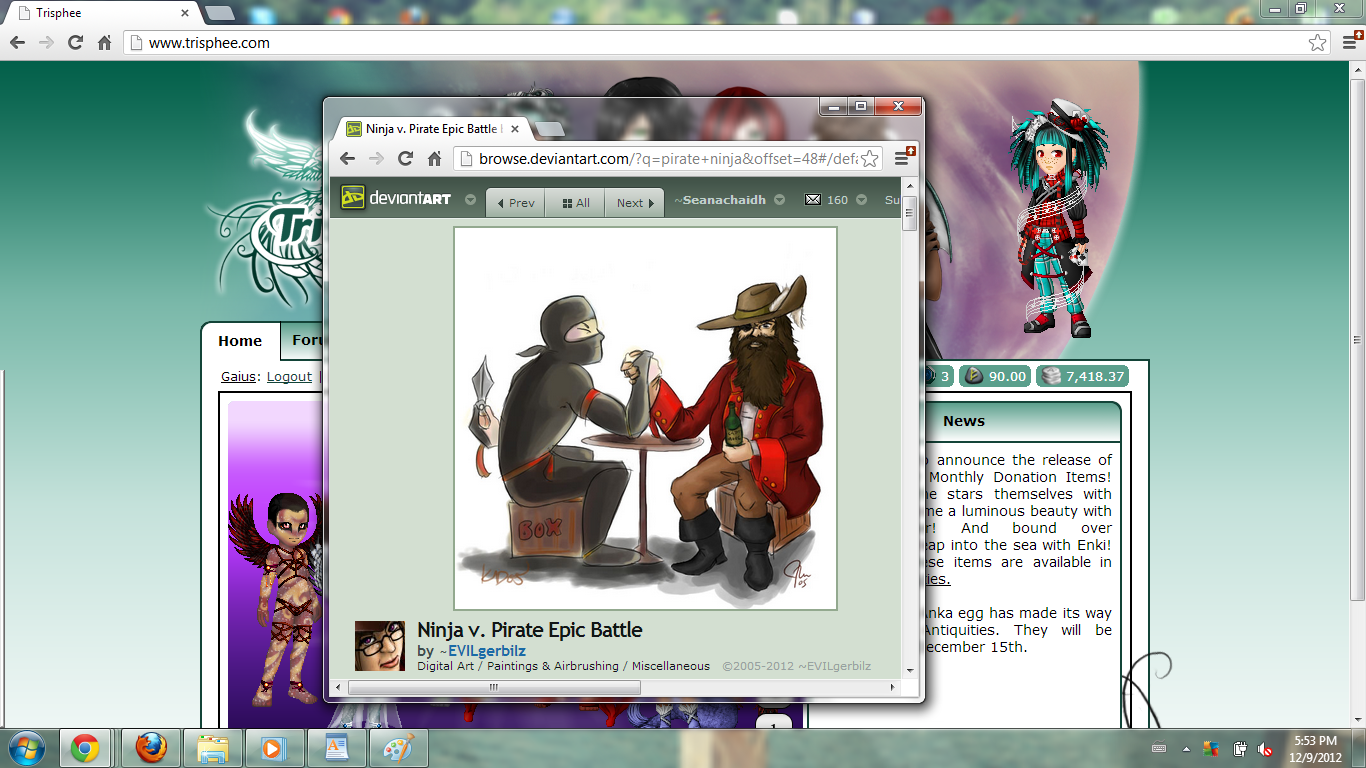Viewport: 1366px width, 768px height.
Task: Click the deviantART logo
Action: coord(396,199)
